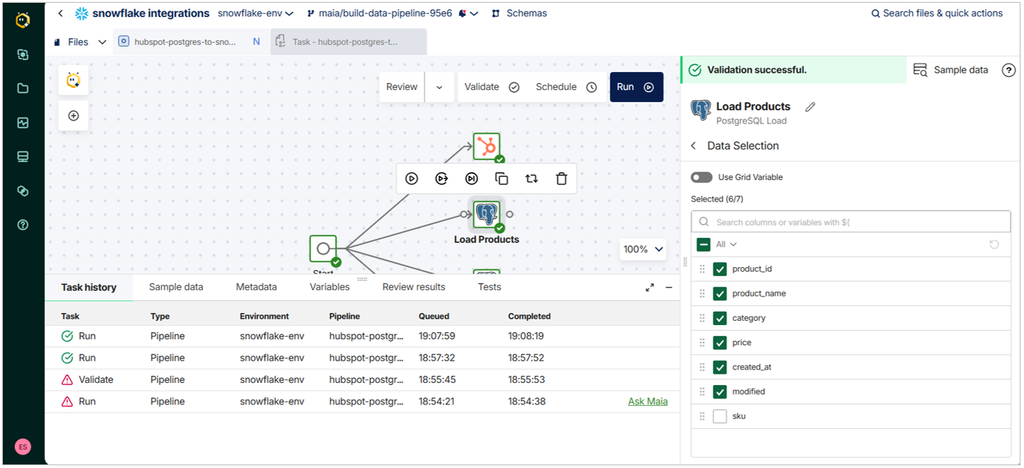Click the add component plus icon on the canvas
Image resolution: width=1024 pixels, height=468 pixels.
[73, 116]
